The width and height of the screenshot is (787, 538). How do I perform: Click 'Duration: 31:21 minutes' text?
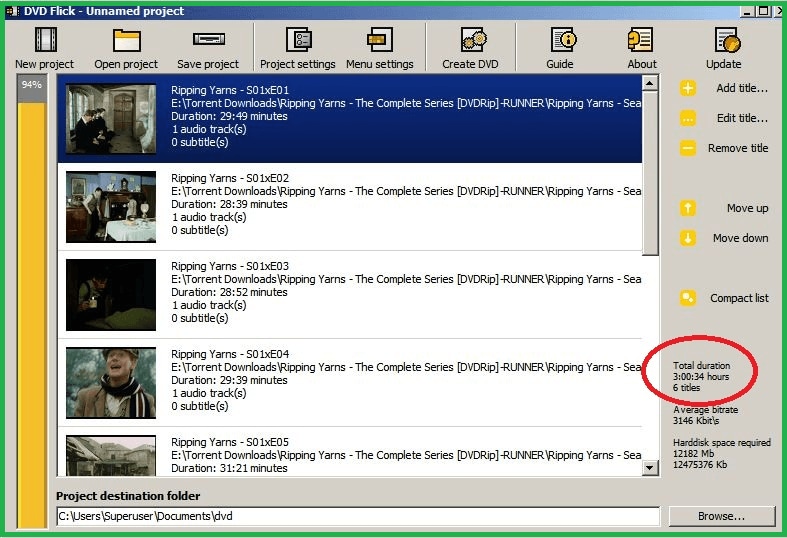(x=229, y=468)
